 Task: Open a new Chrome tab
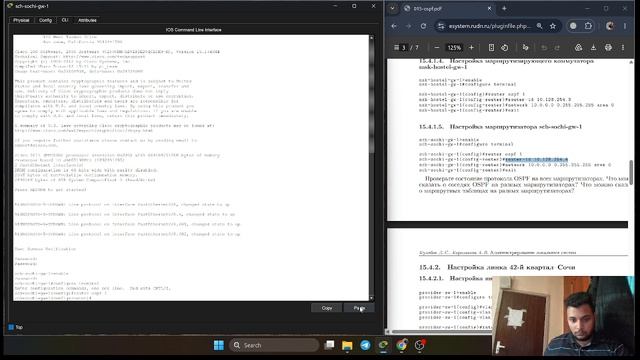[504, 8]
